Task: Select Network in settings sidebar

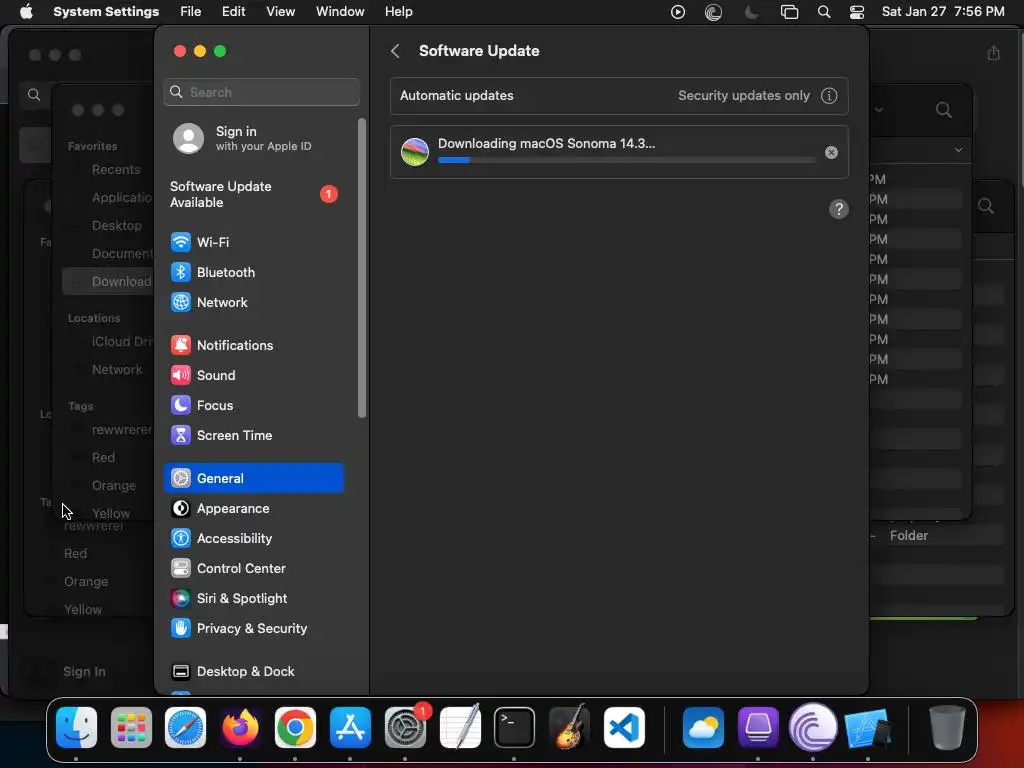Action: click(253, 302)
